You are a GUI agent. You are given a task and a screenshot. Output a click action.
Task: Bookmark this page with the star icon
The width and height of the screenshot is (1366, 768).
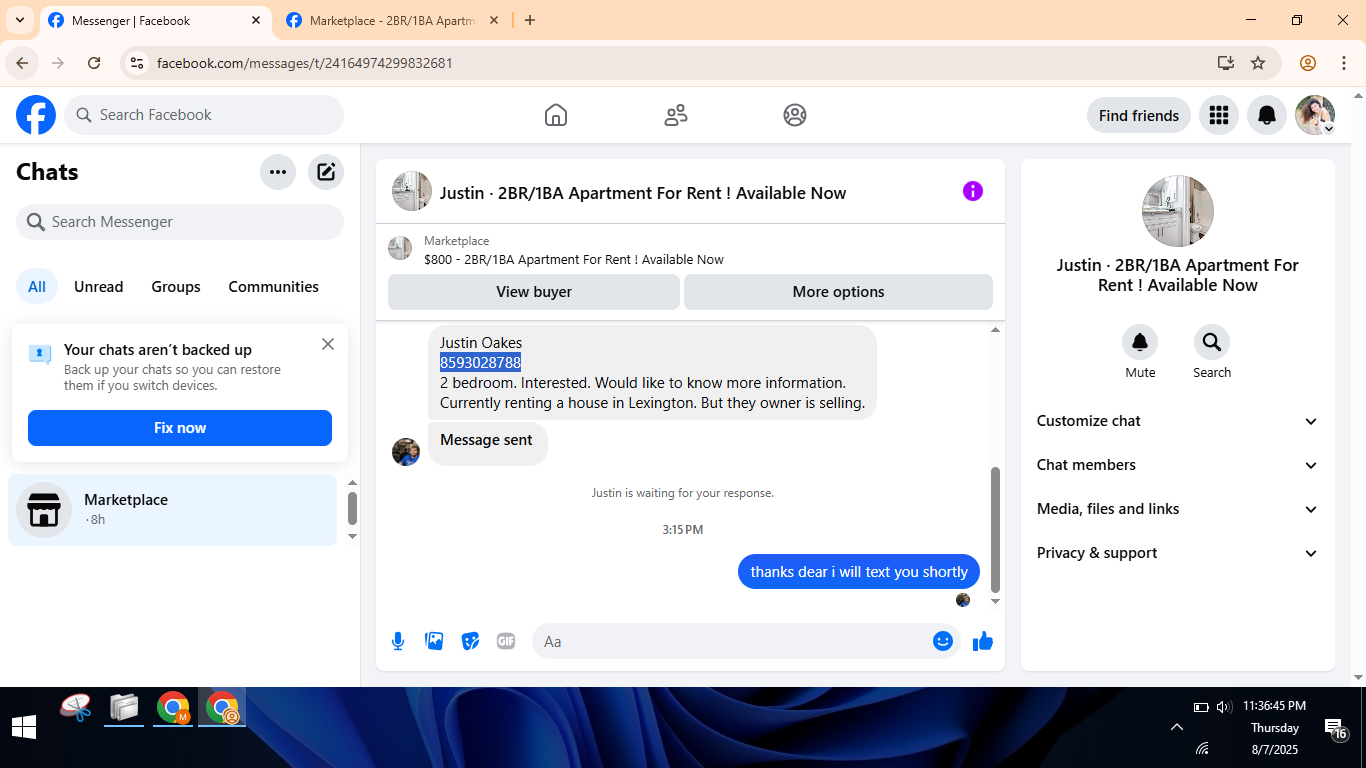point(1258,63)
